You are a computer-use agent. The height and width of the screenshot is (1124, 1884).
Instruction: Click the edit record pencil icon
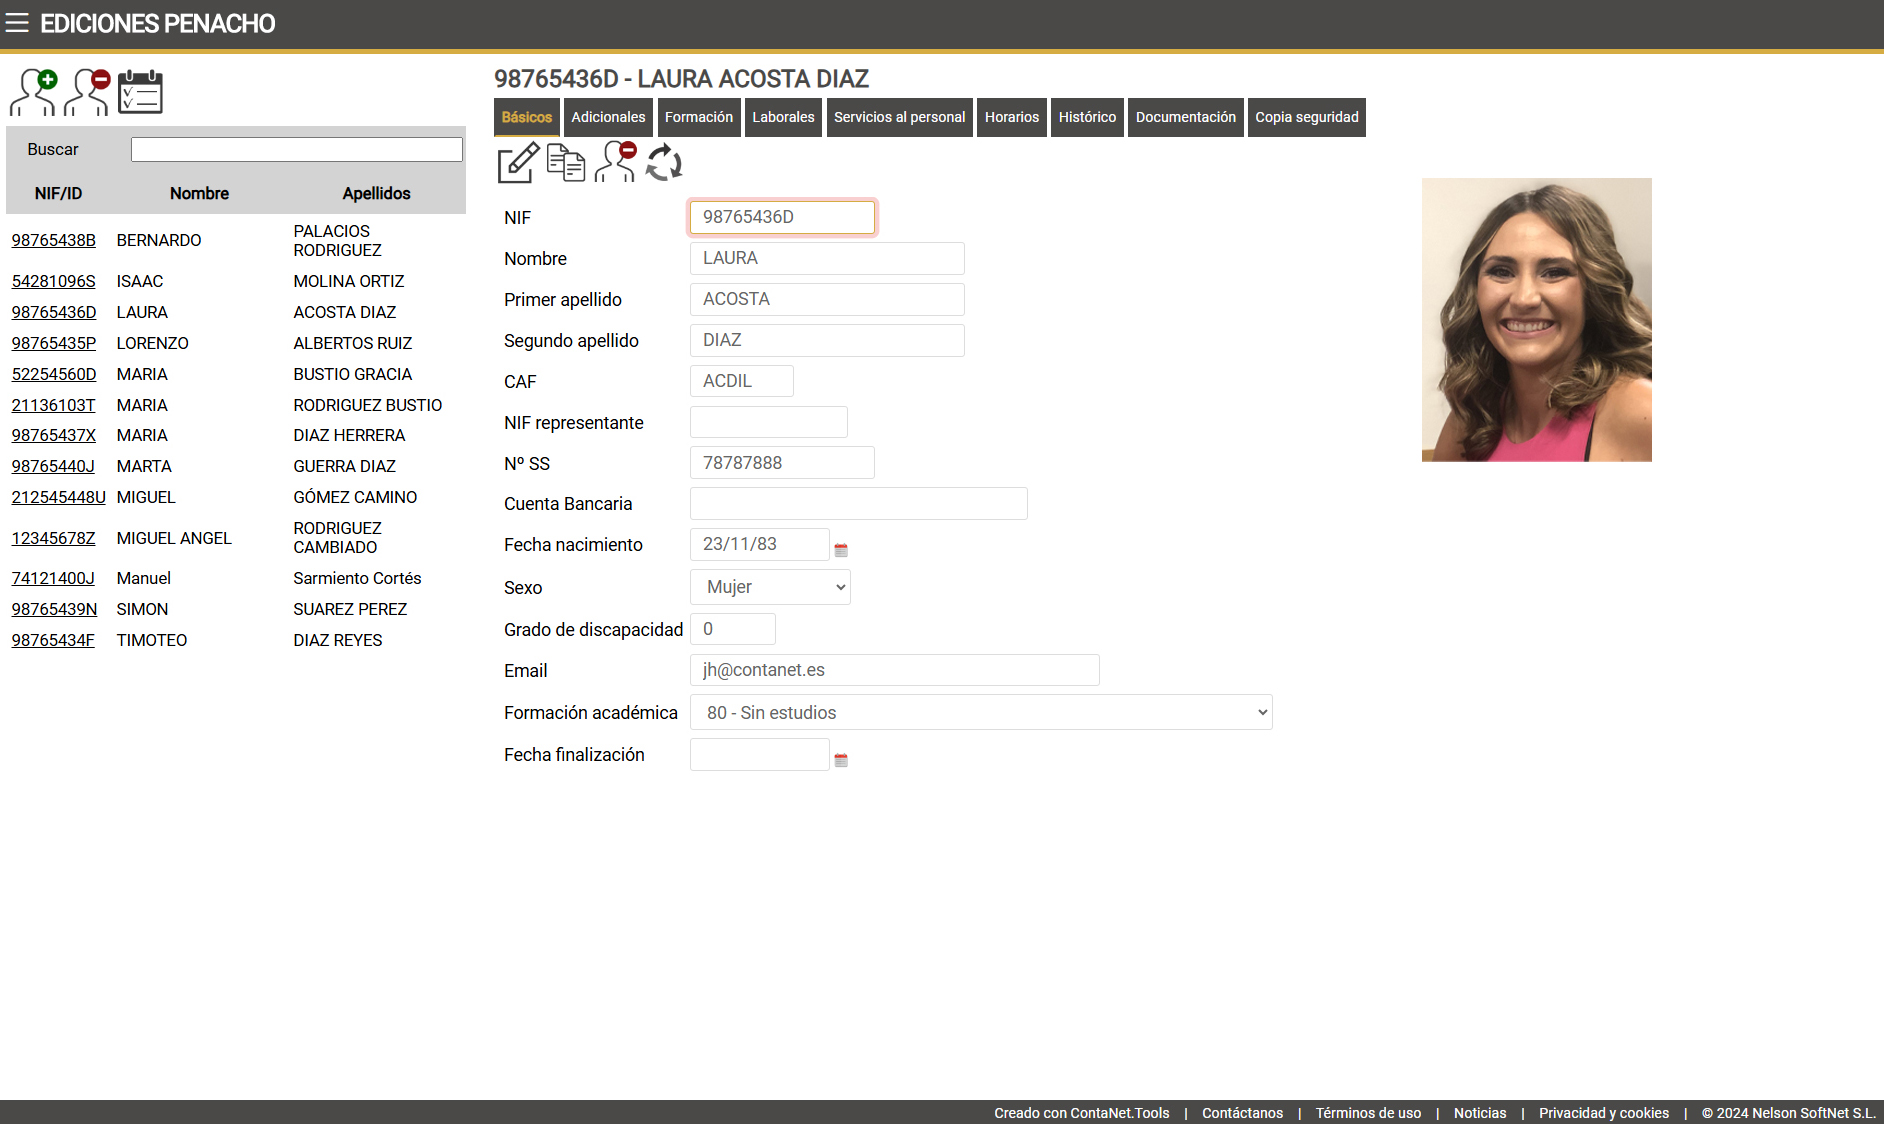(518, 162)
